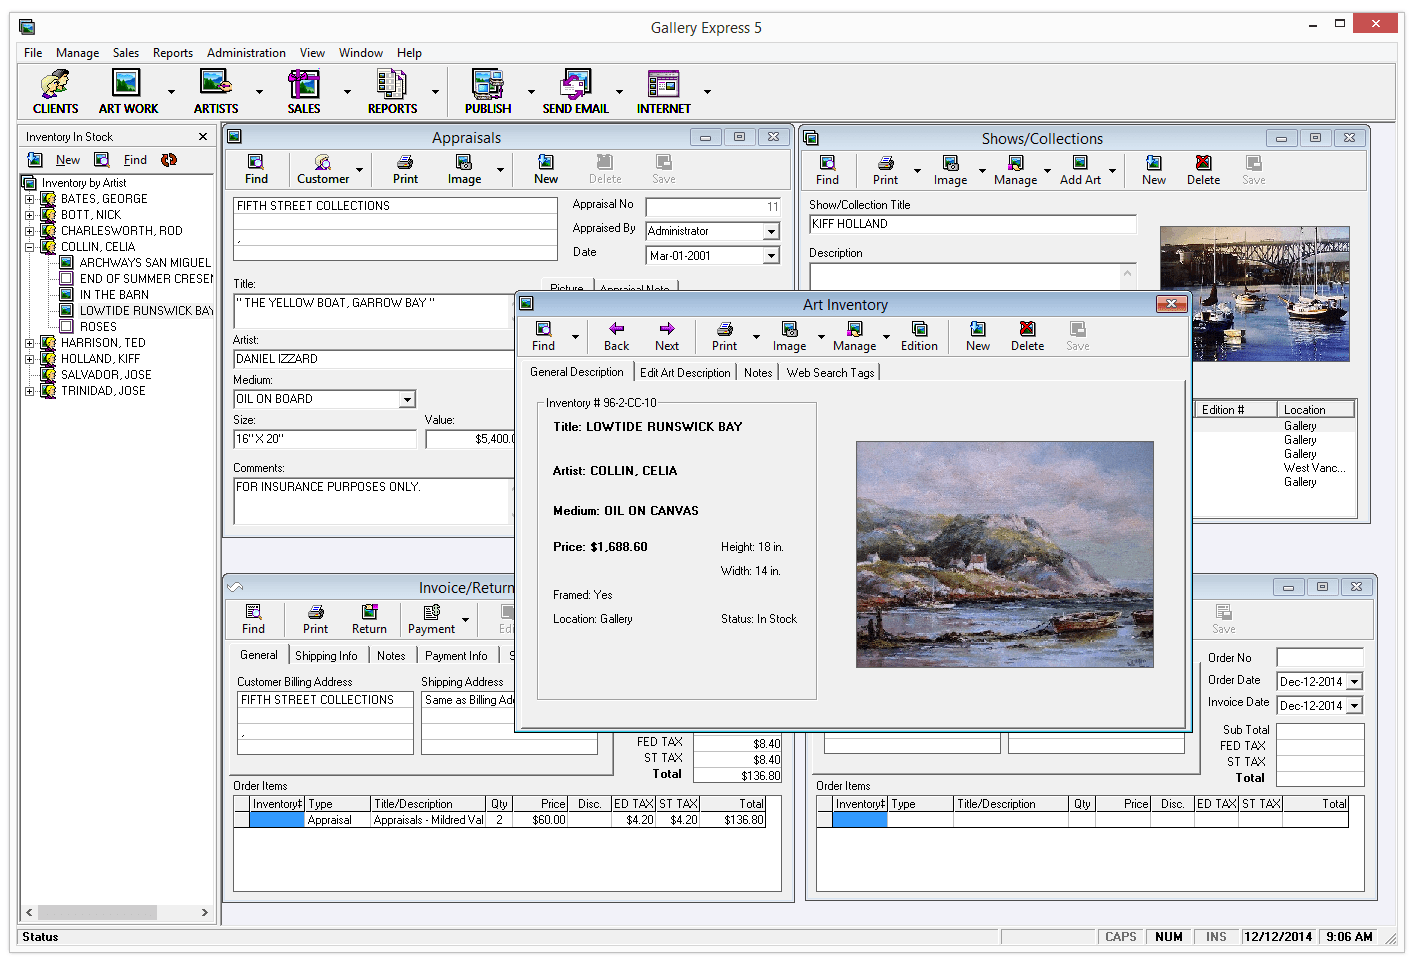
Task: Select ROSES in inventory tree
Action: [x=98, y=327]
